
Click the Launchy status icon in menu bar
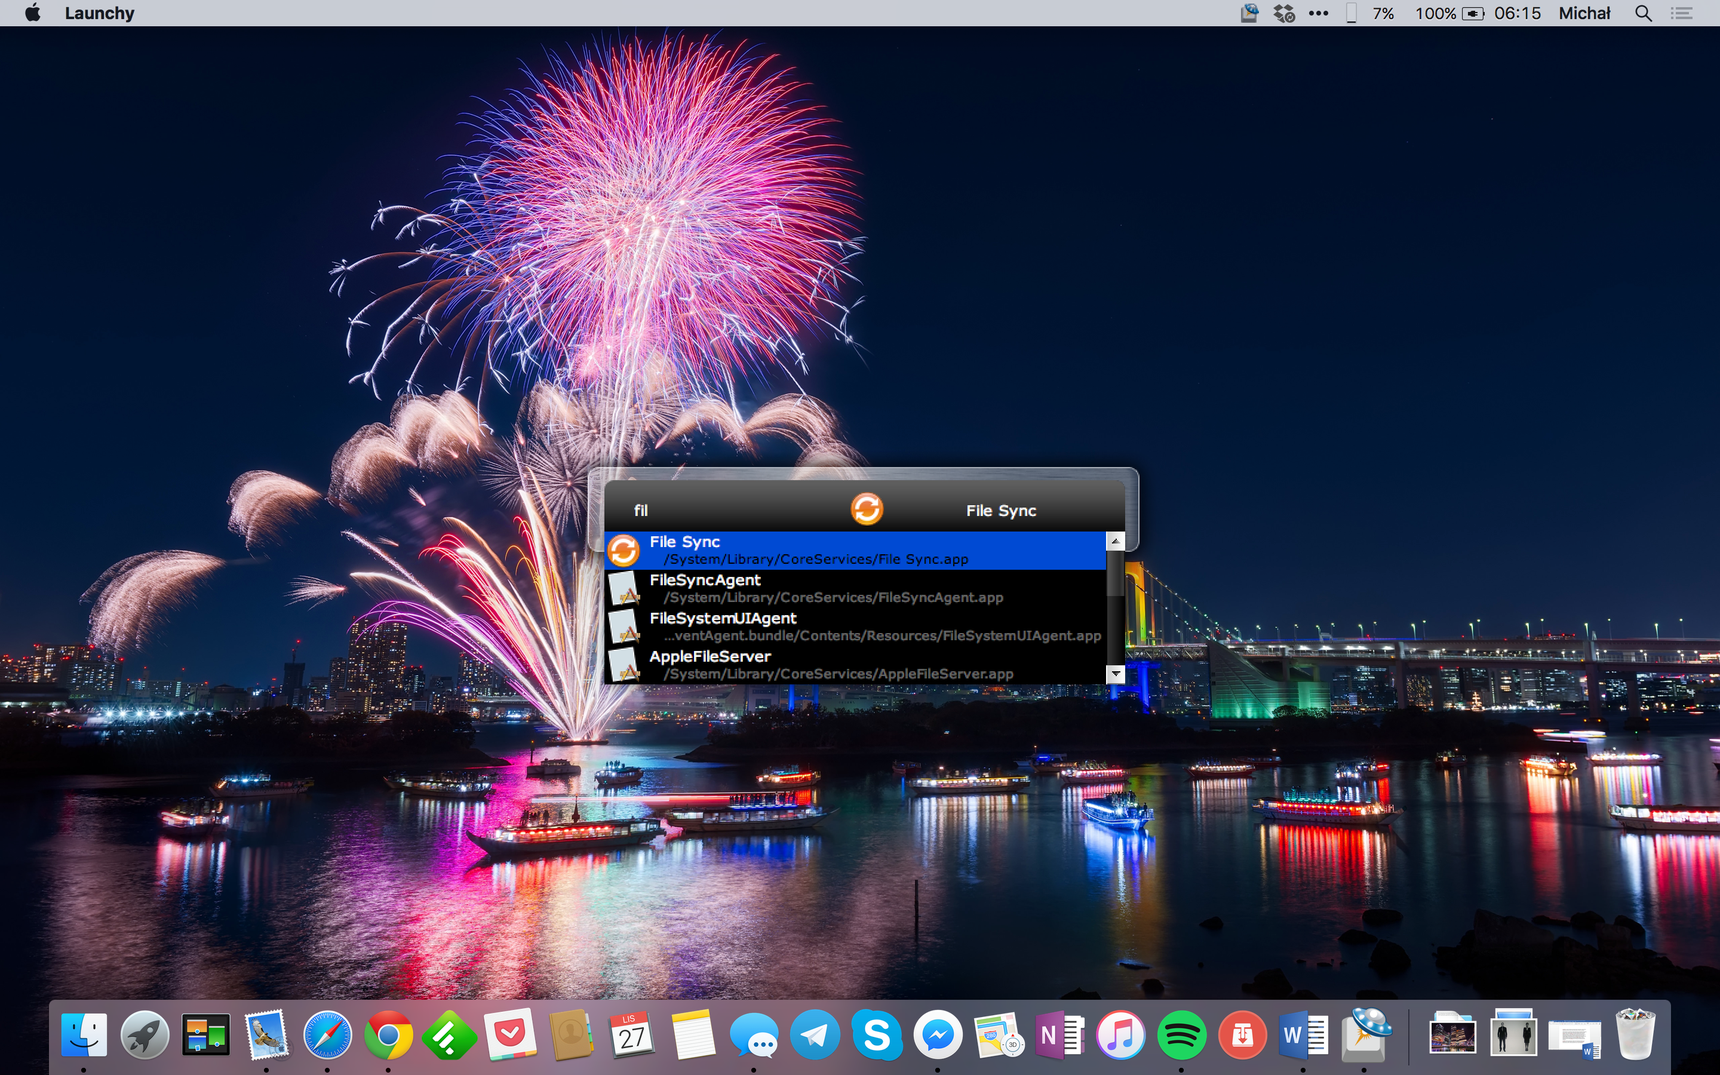[x=1249, y=13]
